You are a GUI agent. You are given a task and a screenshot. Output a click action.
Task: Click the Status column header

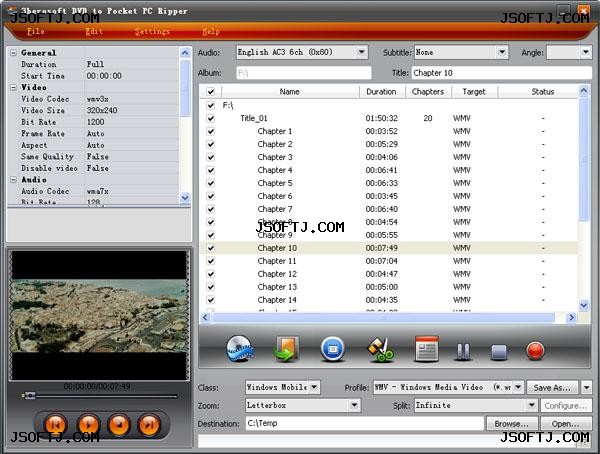point(542,91)
